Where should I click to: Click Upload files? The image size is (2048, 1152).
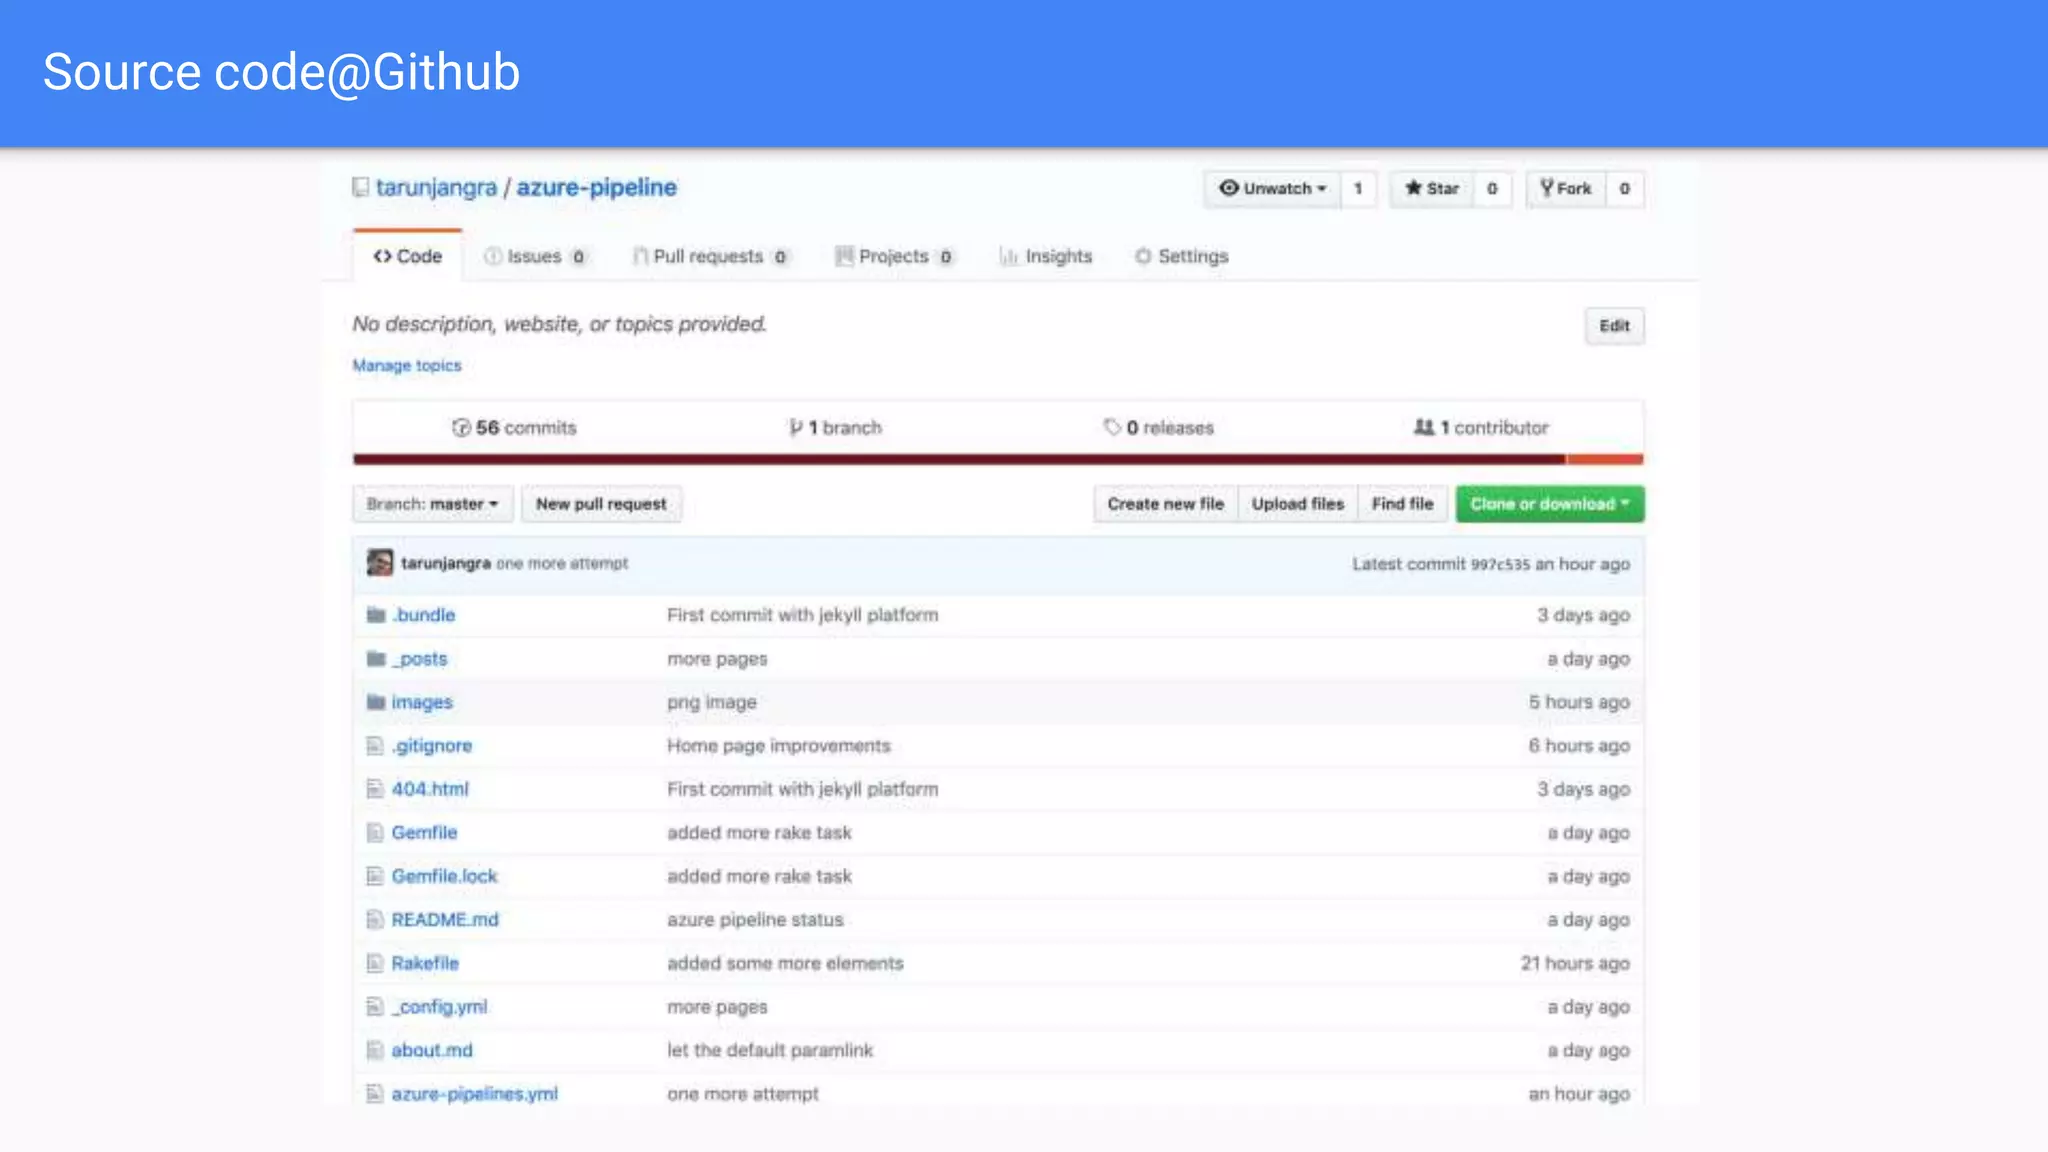point(1298,504)
